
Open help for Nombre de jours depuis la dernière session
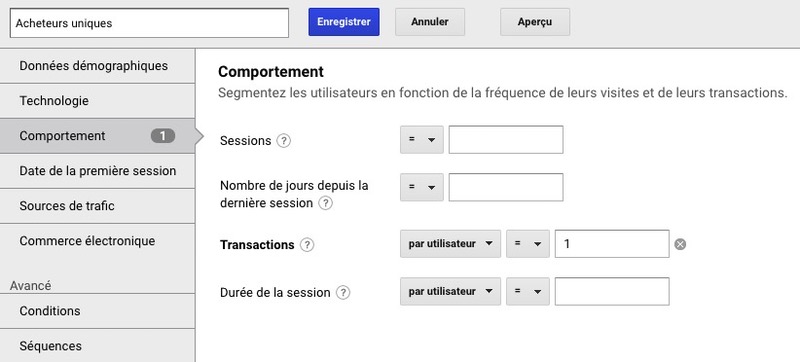[325, 203]
